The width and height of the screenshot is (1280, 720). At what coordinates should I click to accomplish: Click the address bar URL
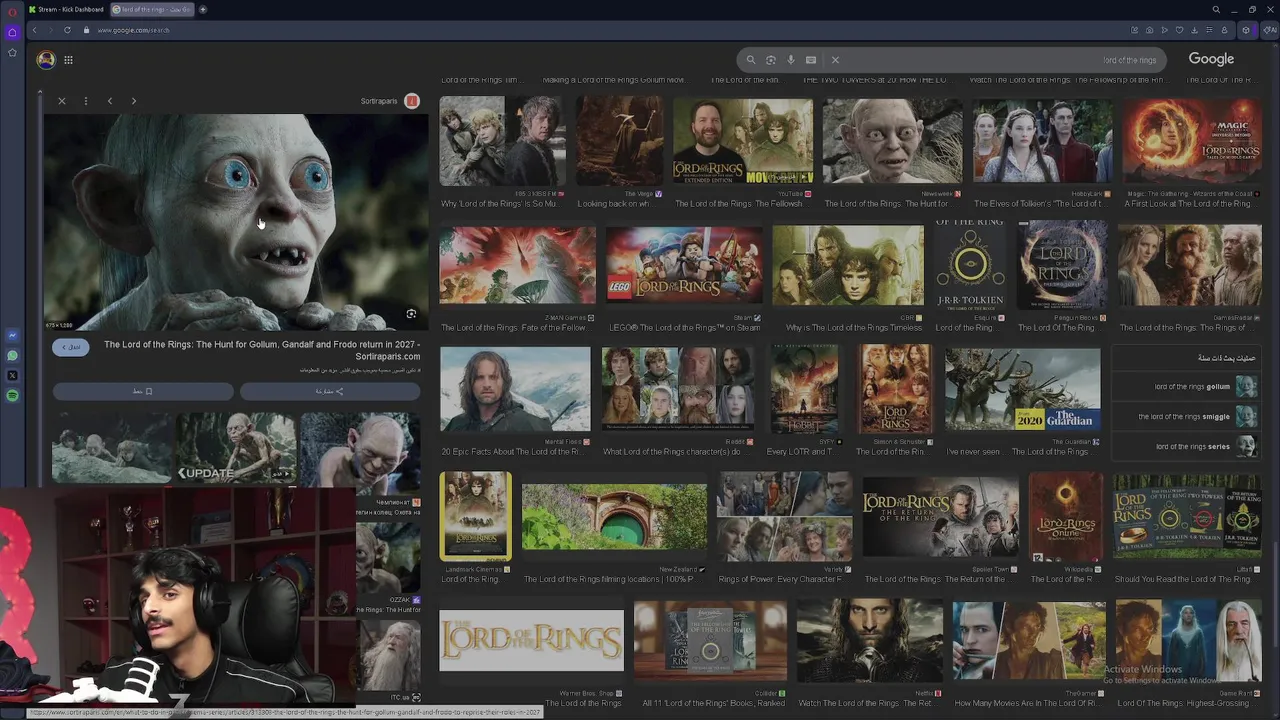tap(133, 30)
